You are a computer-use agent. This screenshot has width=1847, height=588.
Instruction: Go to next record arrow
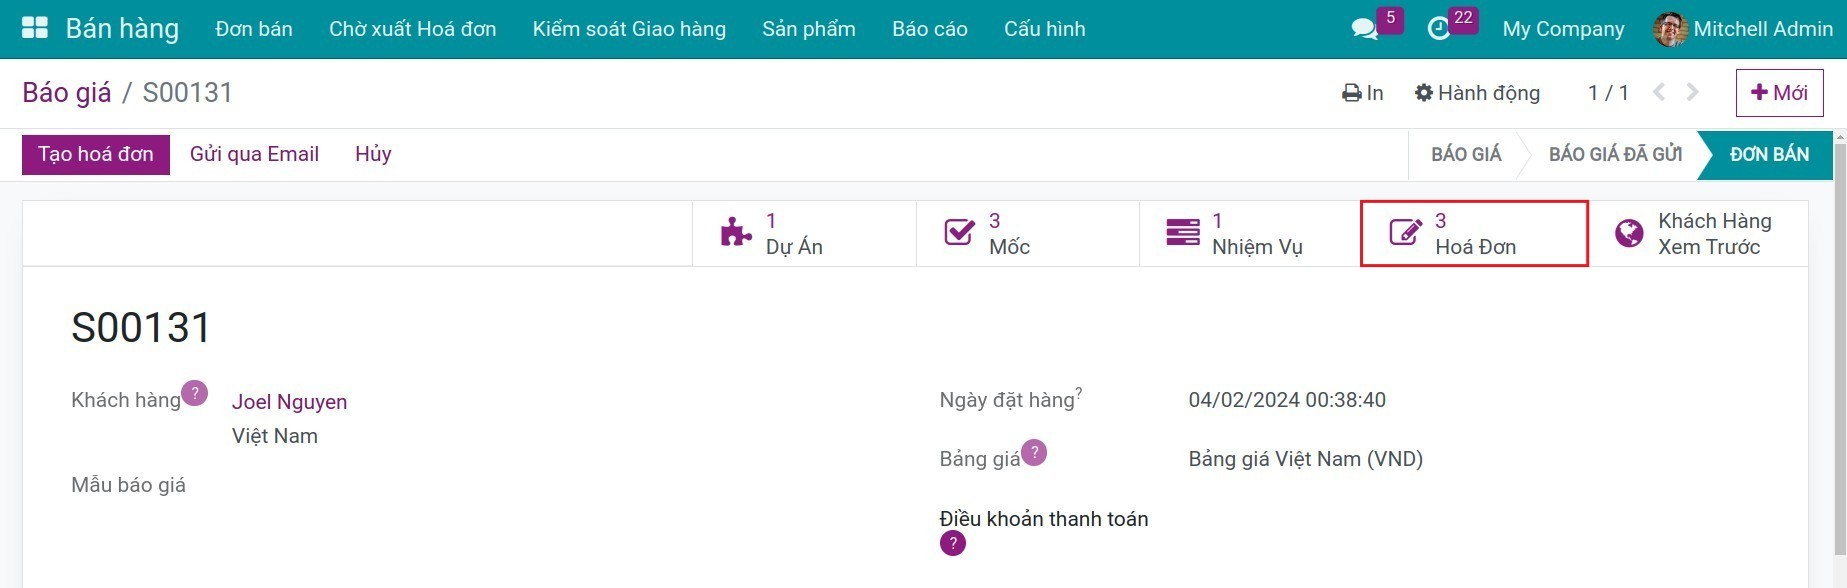point(1692,92)
